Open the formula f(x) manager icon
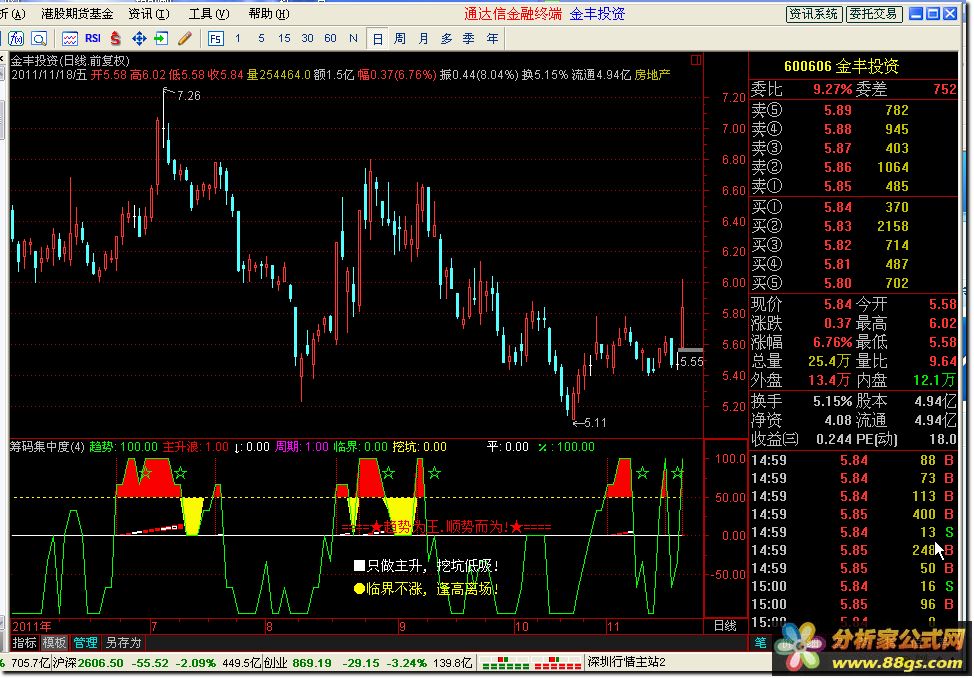This screenshot has height=678, width=974. (x=16, y=39)
